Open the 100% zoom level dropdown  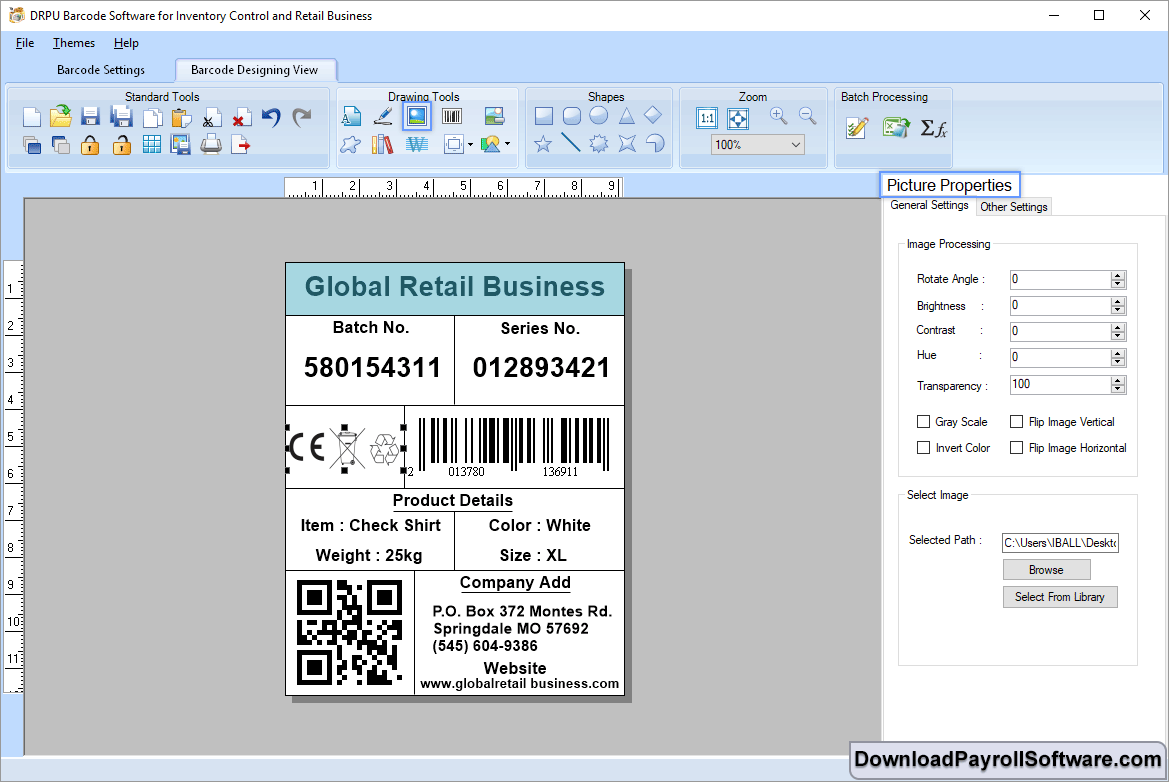click(x=795, y=145)
